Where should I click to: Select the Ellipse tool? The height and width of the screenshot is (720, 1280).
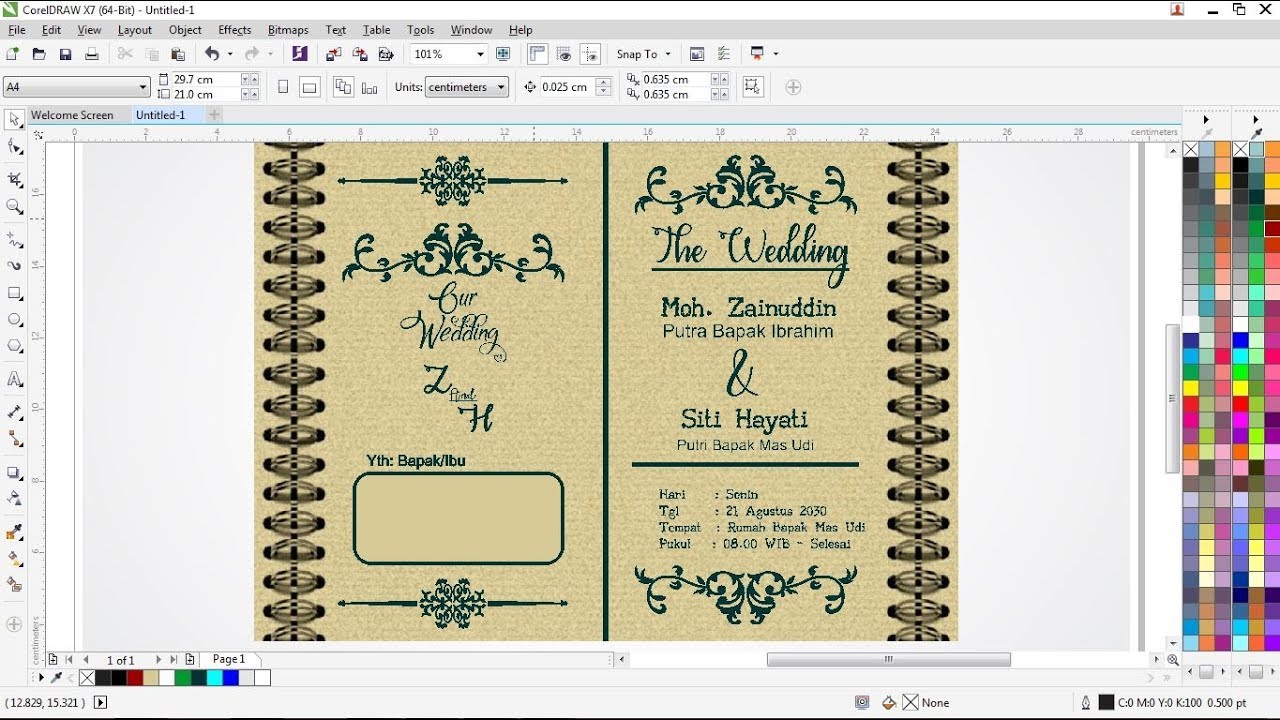tap(14, 320)
